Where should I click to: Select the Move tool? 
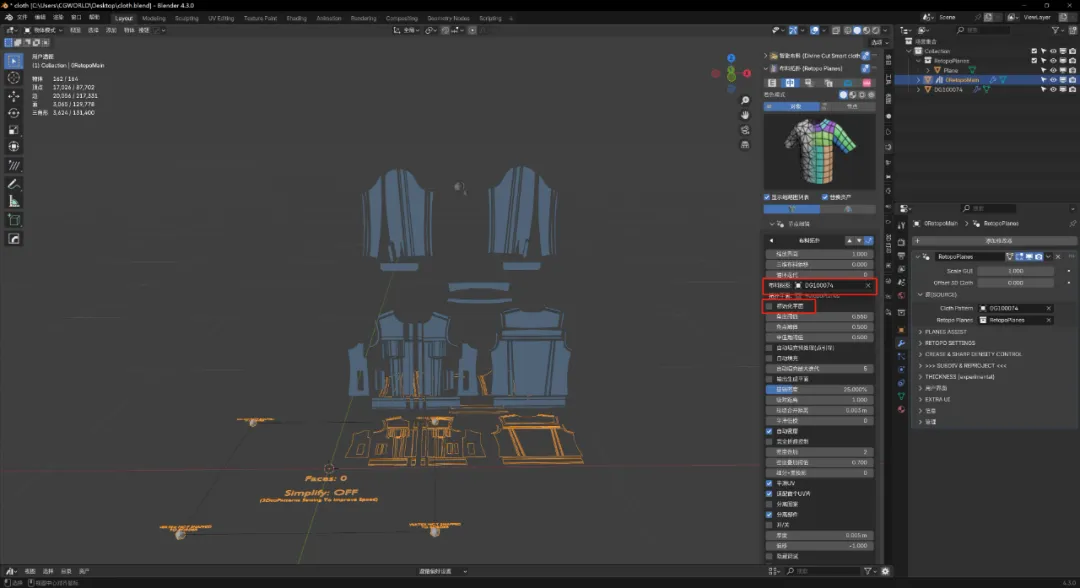pos(14,96)
